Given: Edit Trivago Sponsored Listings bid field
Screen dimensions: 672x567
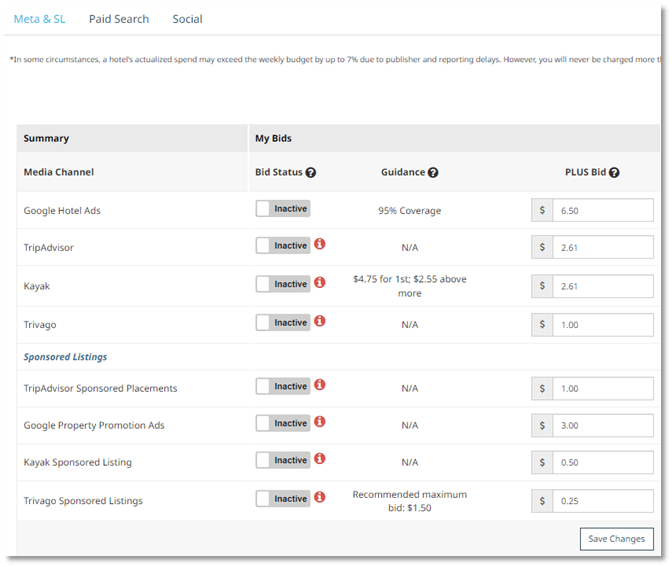Looking at the screenshot, I should (603, 501).
